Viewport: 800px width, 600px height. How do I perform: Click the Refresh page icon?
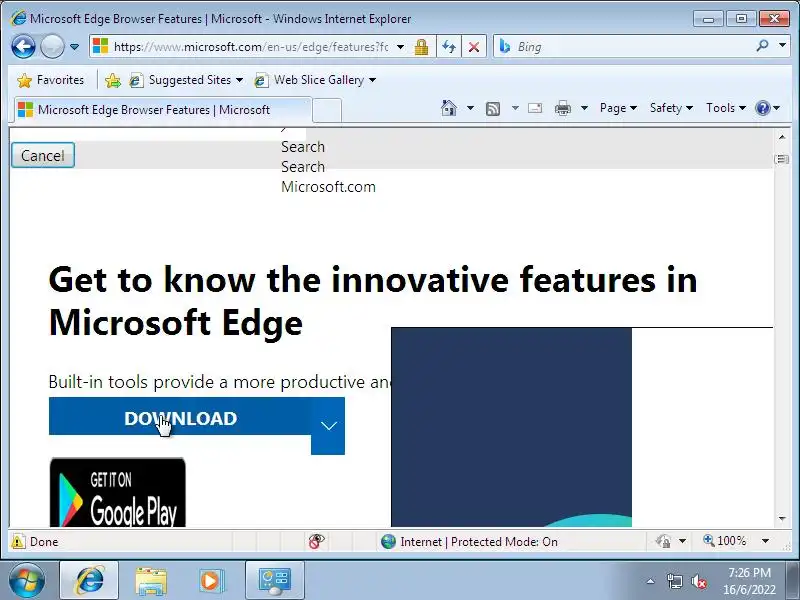(x=449, y=47)
